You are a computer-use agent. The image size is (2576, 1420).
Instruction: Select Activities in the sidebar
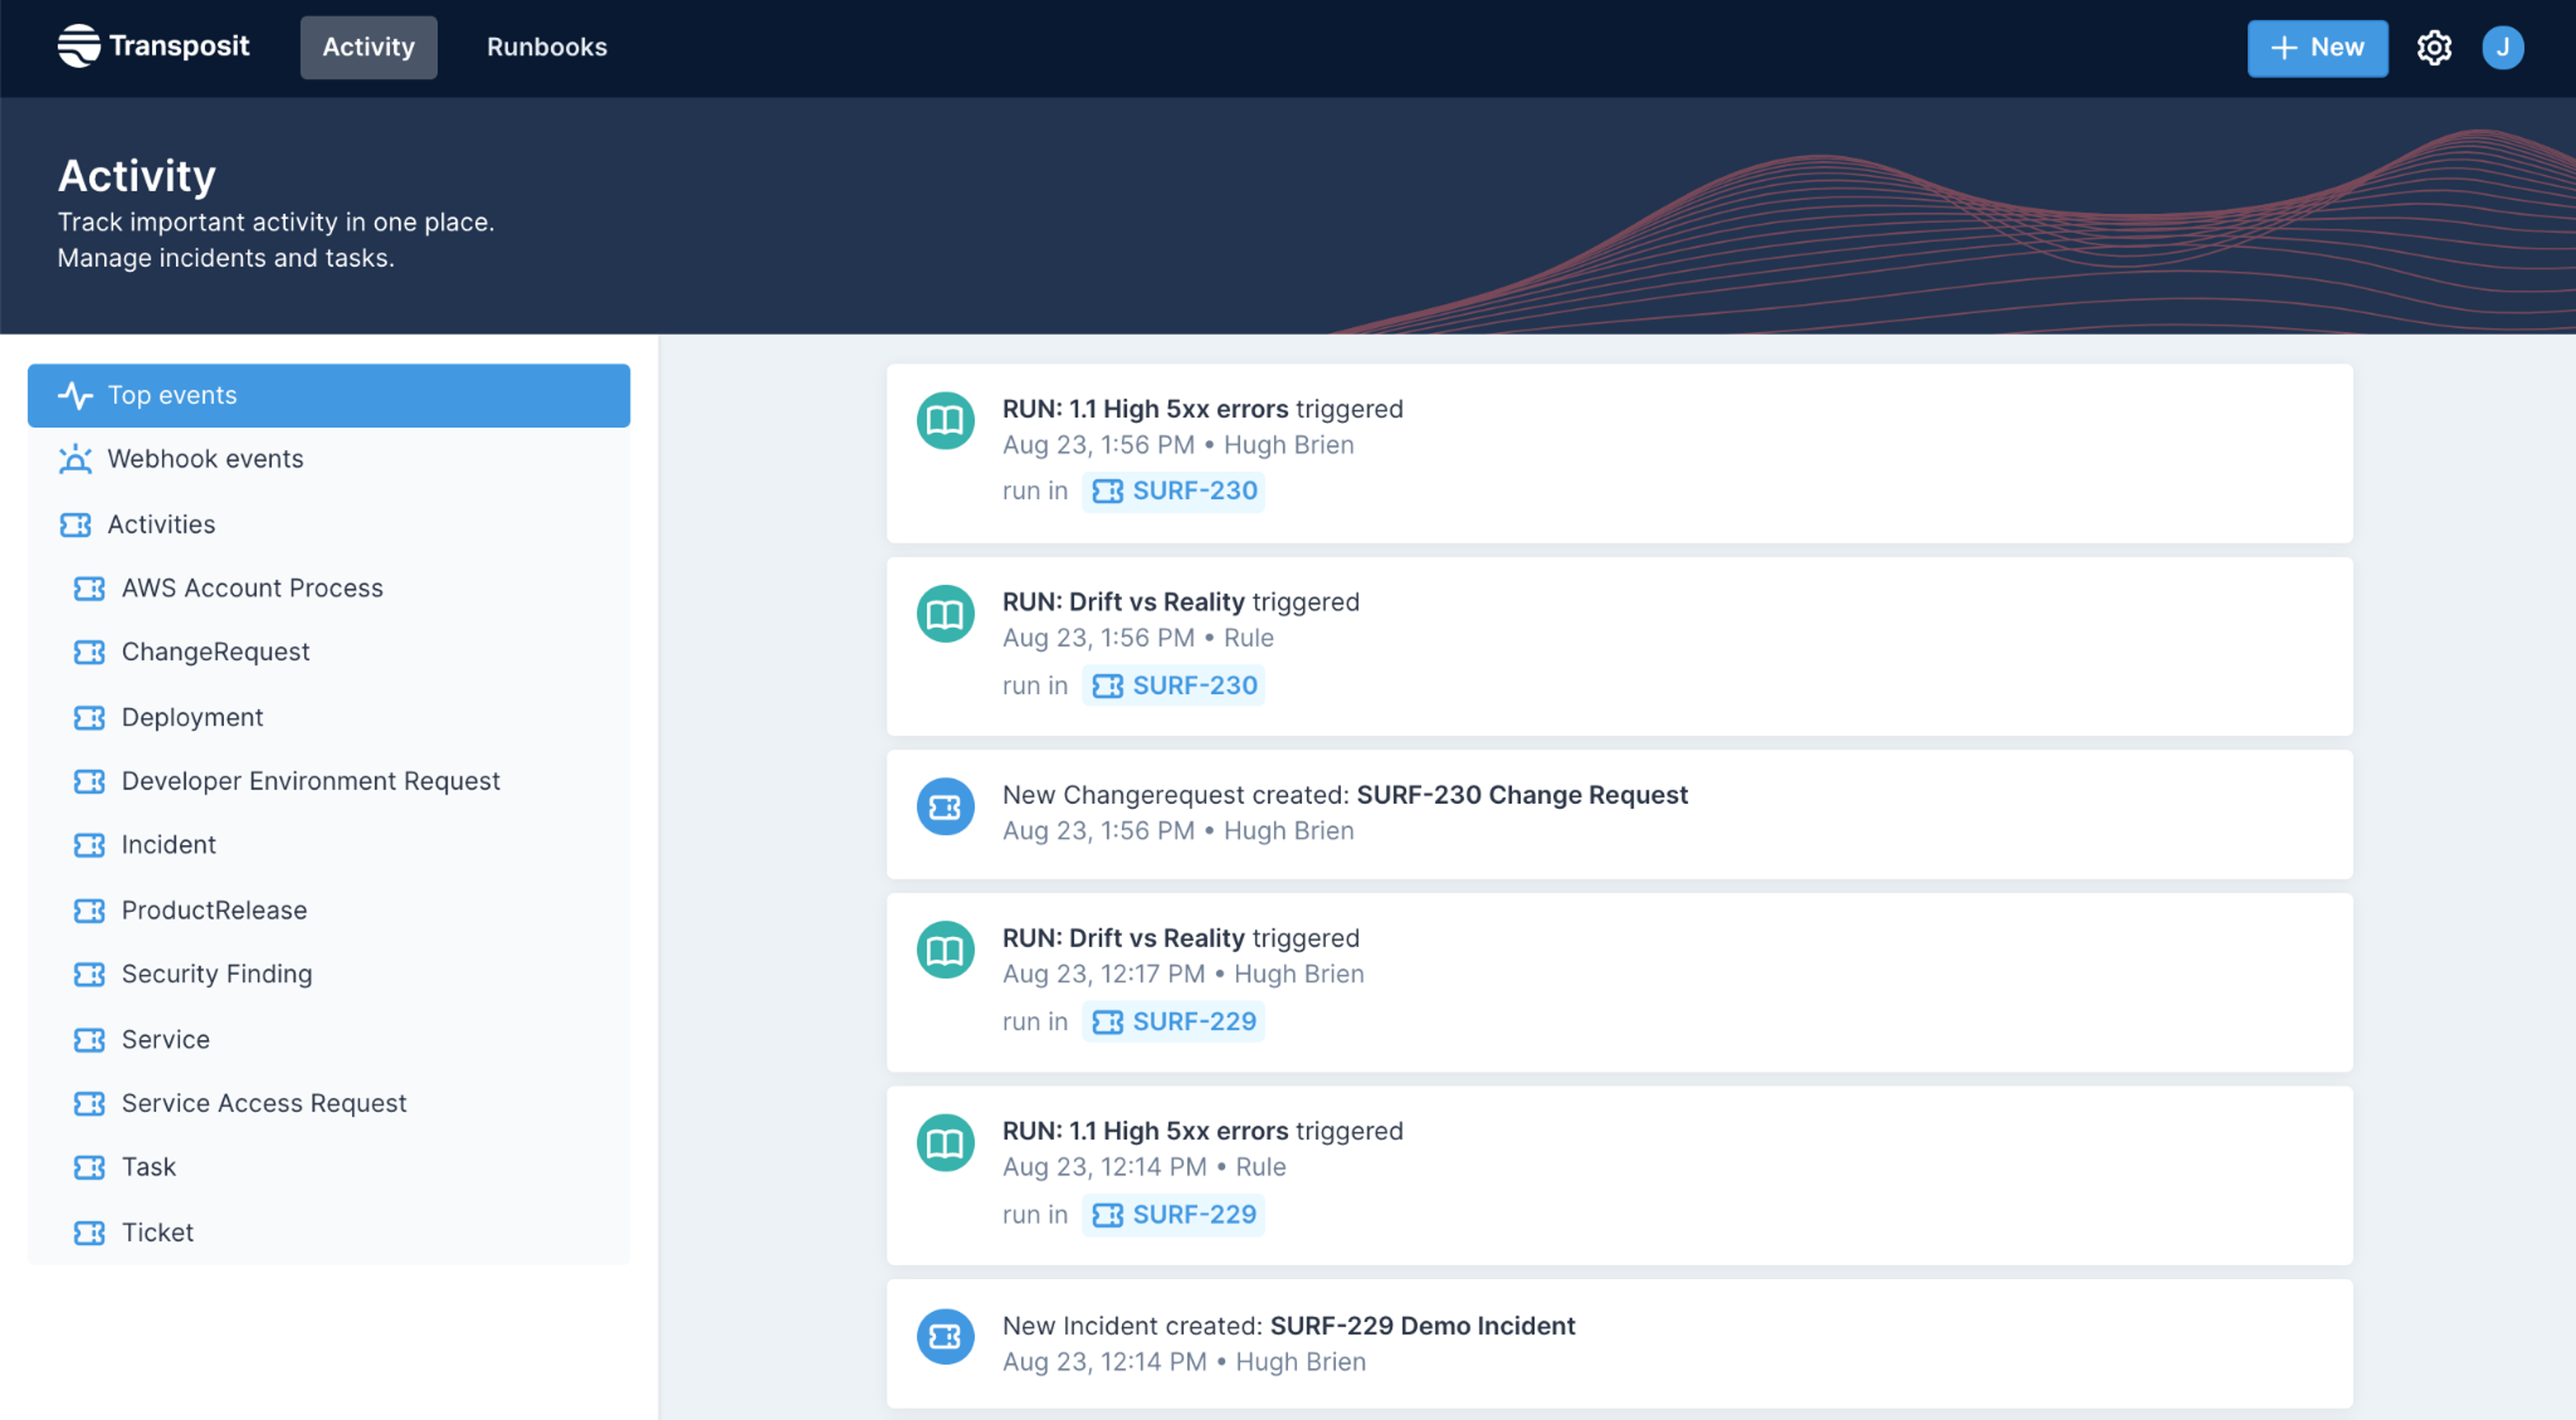pos(161,524)
